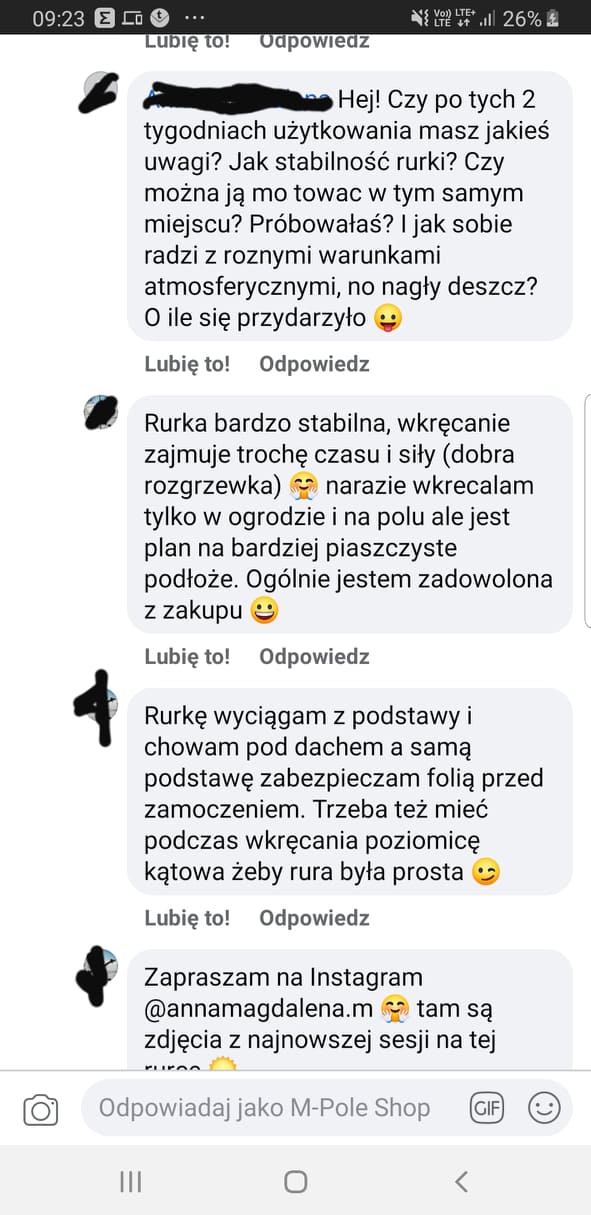Open the emoji smiley picker
This screenshot has height=1215, width=591.
point(545,1108)
